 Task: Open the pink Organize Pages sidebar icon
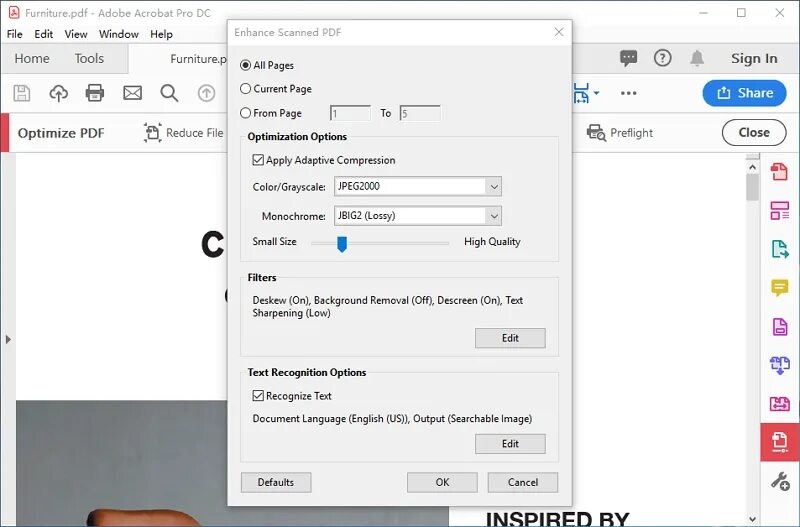click(x=780, y=210)
